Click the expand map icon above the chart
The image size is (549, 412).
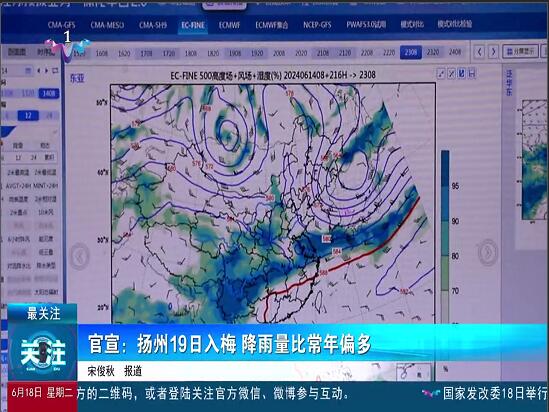tap(441, 74)
